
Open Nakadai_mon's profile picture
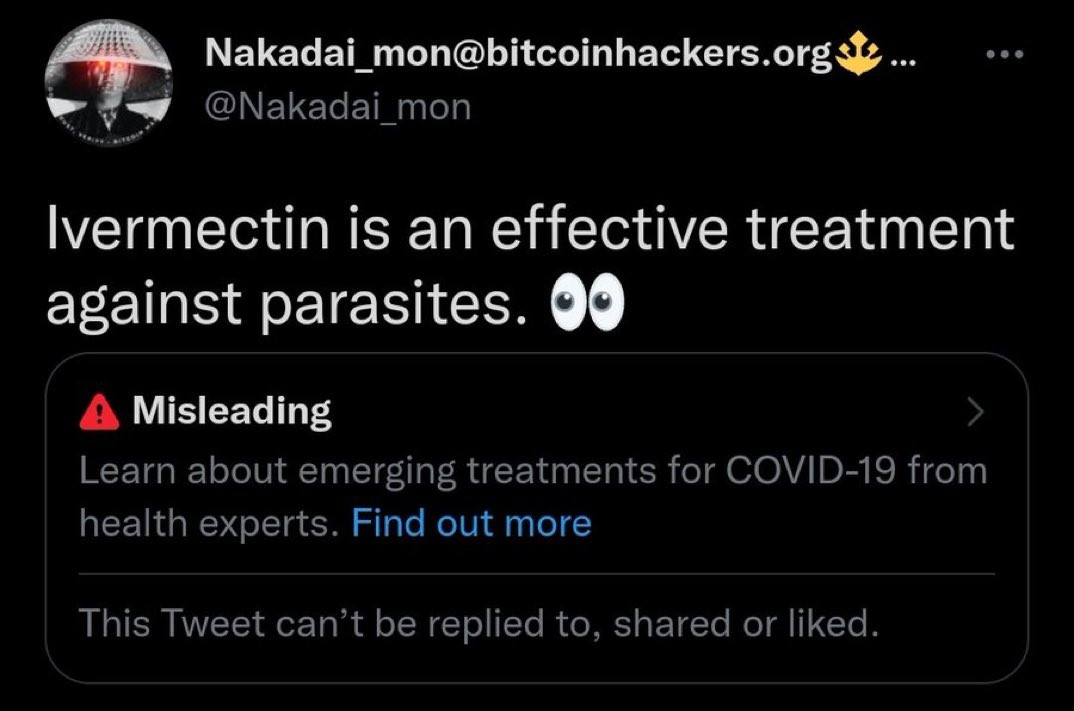click(x=109, y=82)
